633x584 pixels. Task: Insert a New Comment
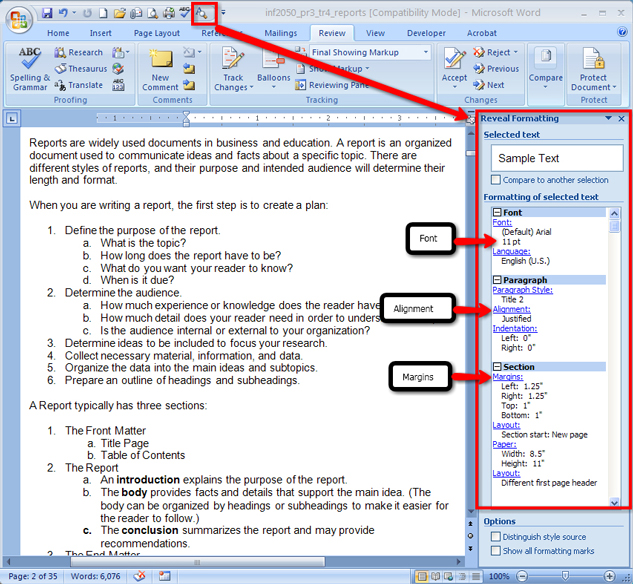click(x=160, y=70)
